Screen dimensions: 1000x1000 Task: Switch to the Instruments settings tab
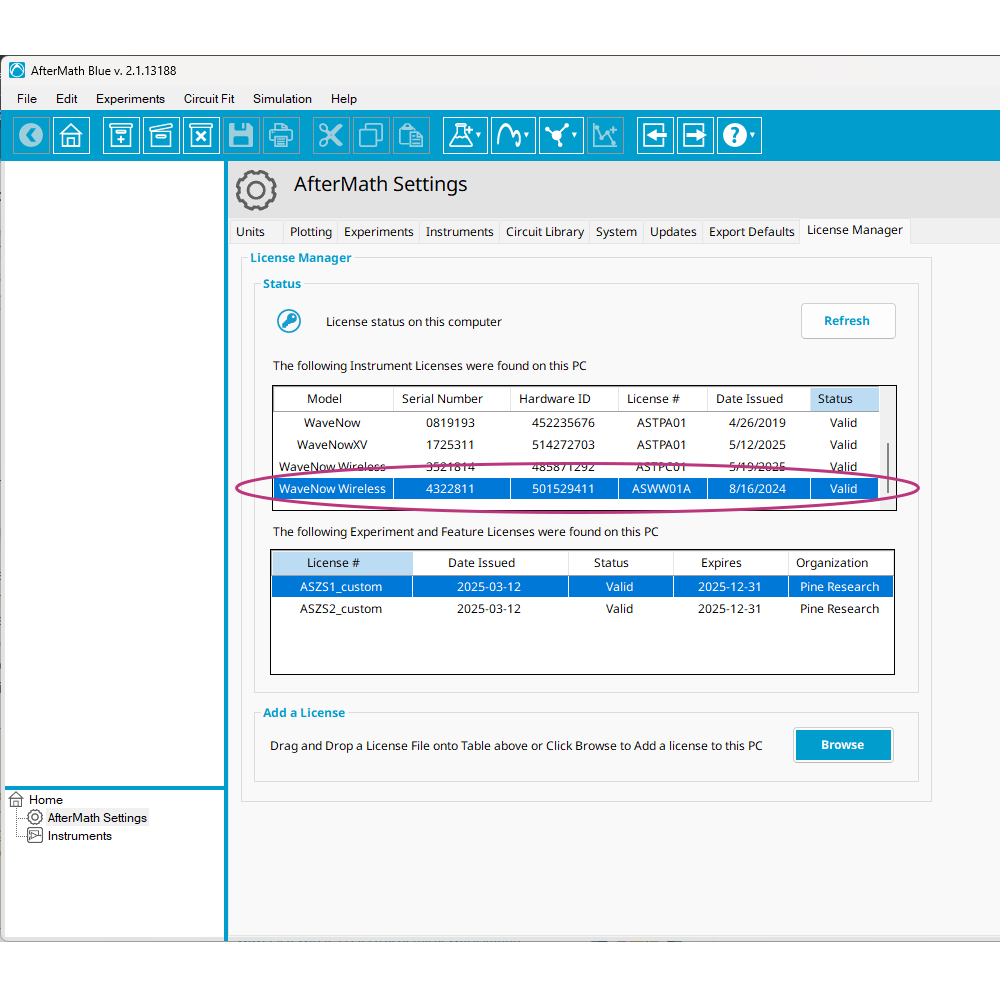click(460, 232)
